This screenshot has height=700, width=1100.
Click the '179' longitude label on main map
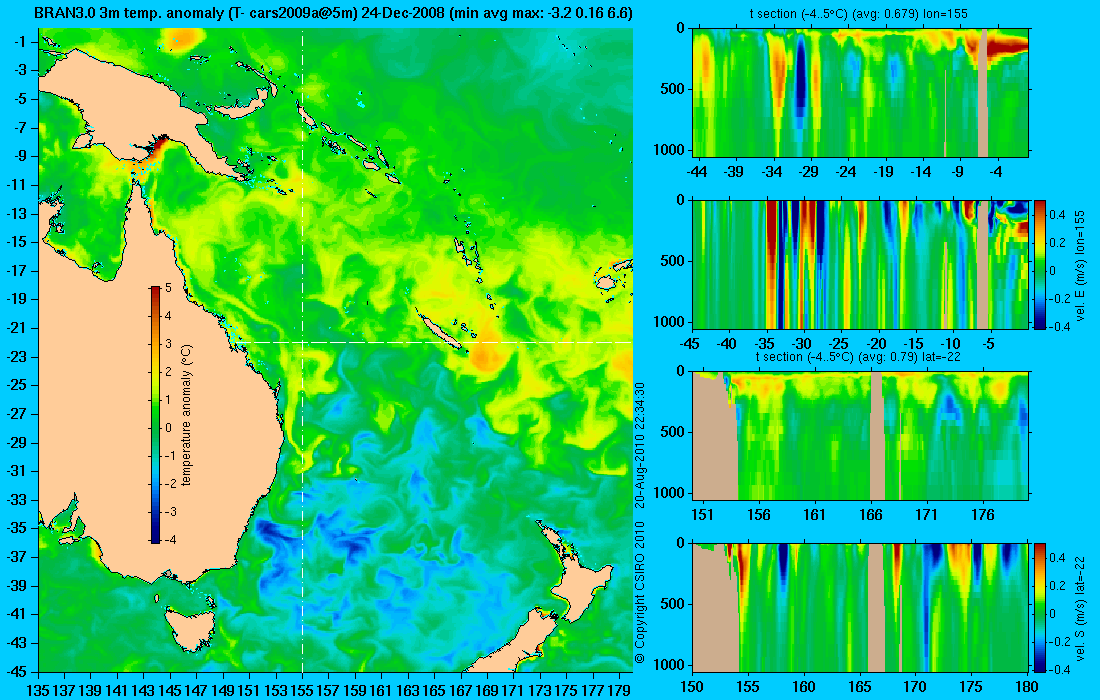(x=619, y=690)
